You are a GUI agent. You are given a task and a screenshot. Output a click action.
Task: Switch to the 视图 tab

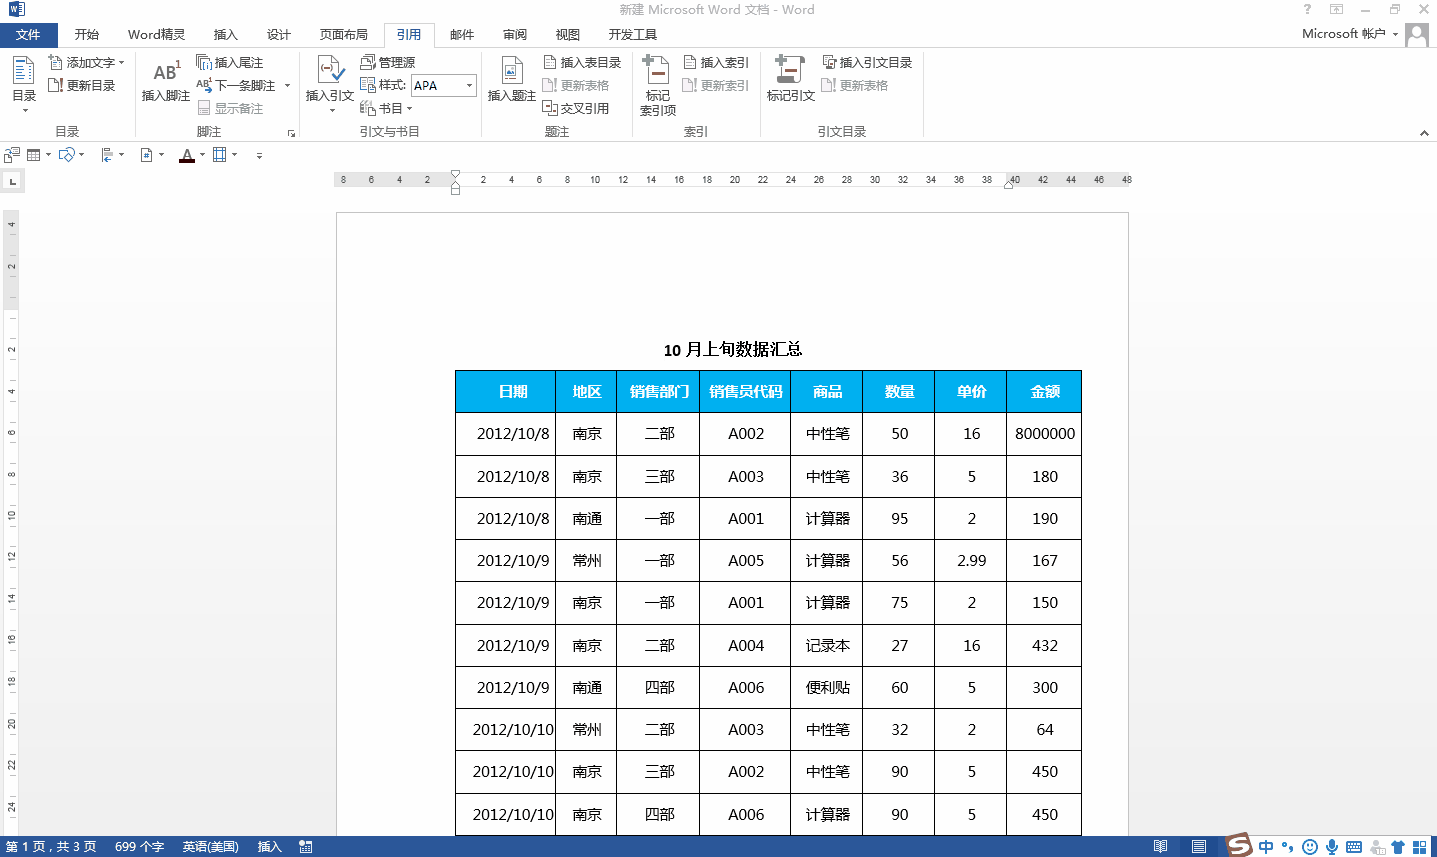point(568,35)
